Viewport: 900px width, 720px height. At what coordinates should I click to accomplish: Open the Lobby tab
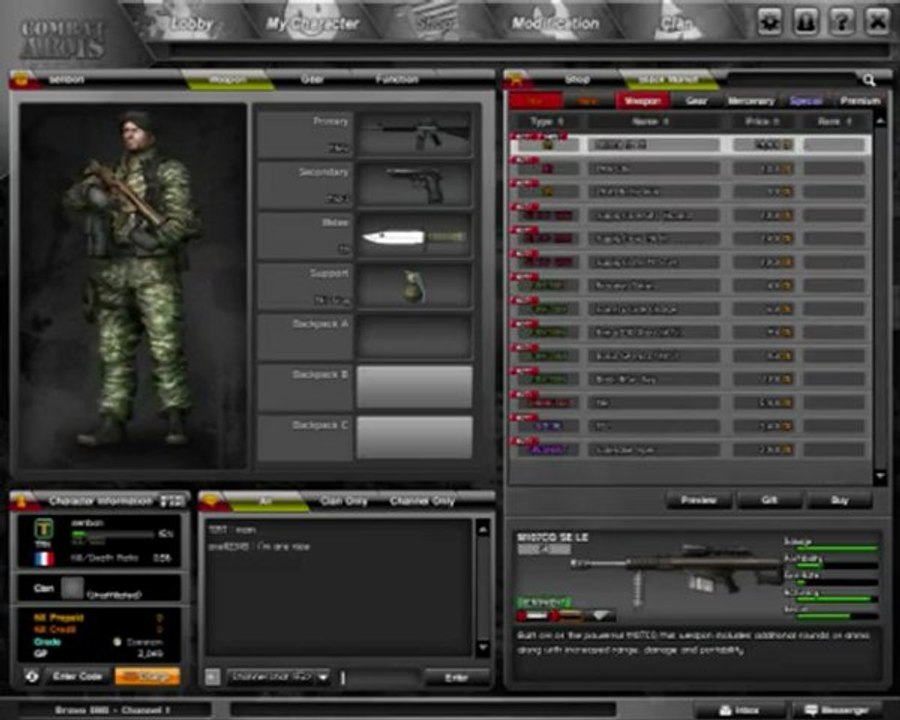click(192, 24)
